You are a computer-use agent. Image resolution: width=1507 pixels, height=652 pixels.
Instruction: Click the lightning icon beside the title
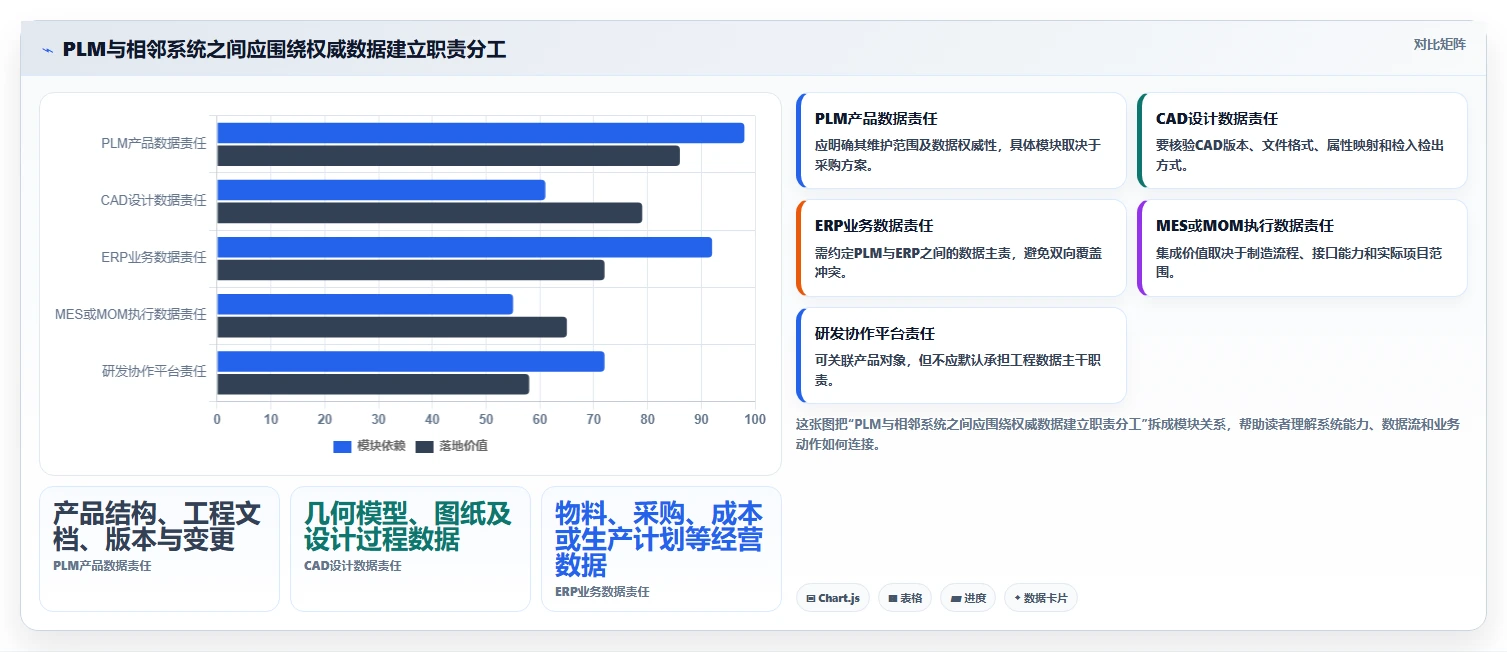[47, 50]
